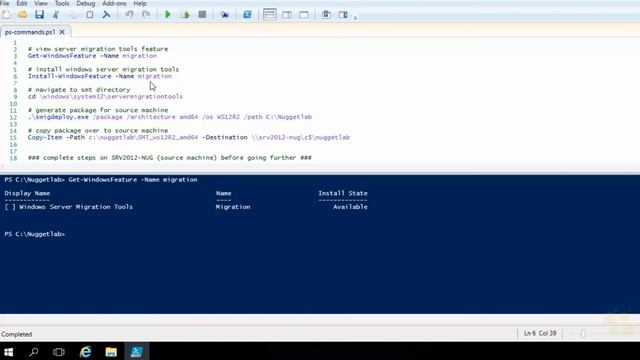The width and height of the screenshot is (640, 360).
Task: Click the Stop Operation square icon
Action: [202, 15]
